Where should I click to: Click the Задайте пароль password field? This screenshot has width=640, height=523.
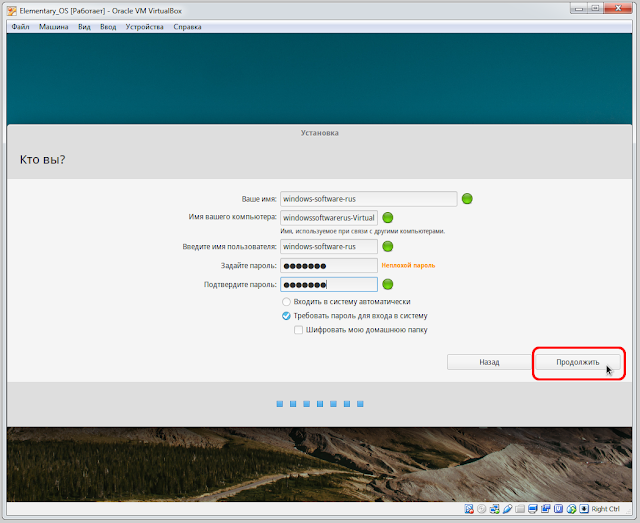(329, 266)
